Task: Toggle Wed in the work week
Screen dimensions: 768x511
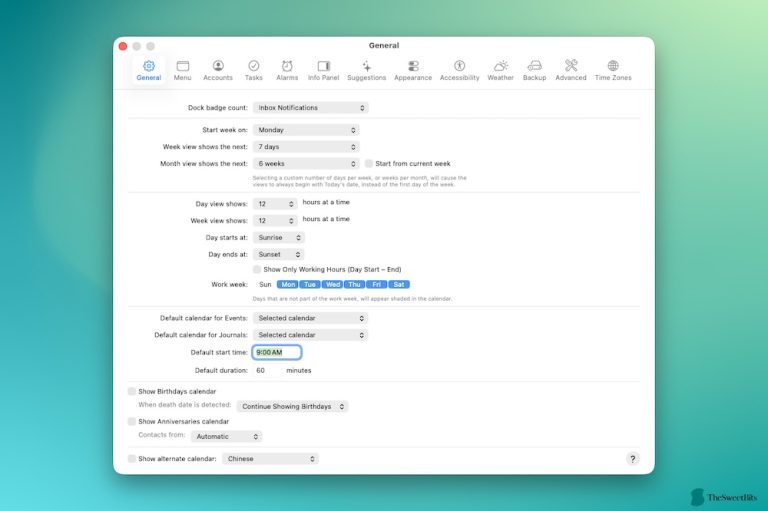Action: point(333,284)
